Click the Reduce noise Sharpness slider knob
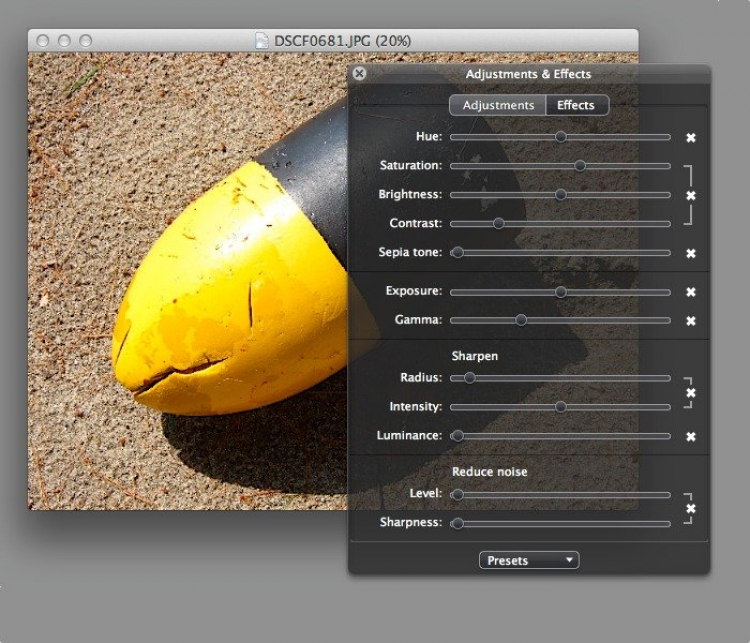750x643 pixels. coord(457,524)
